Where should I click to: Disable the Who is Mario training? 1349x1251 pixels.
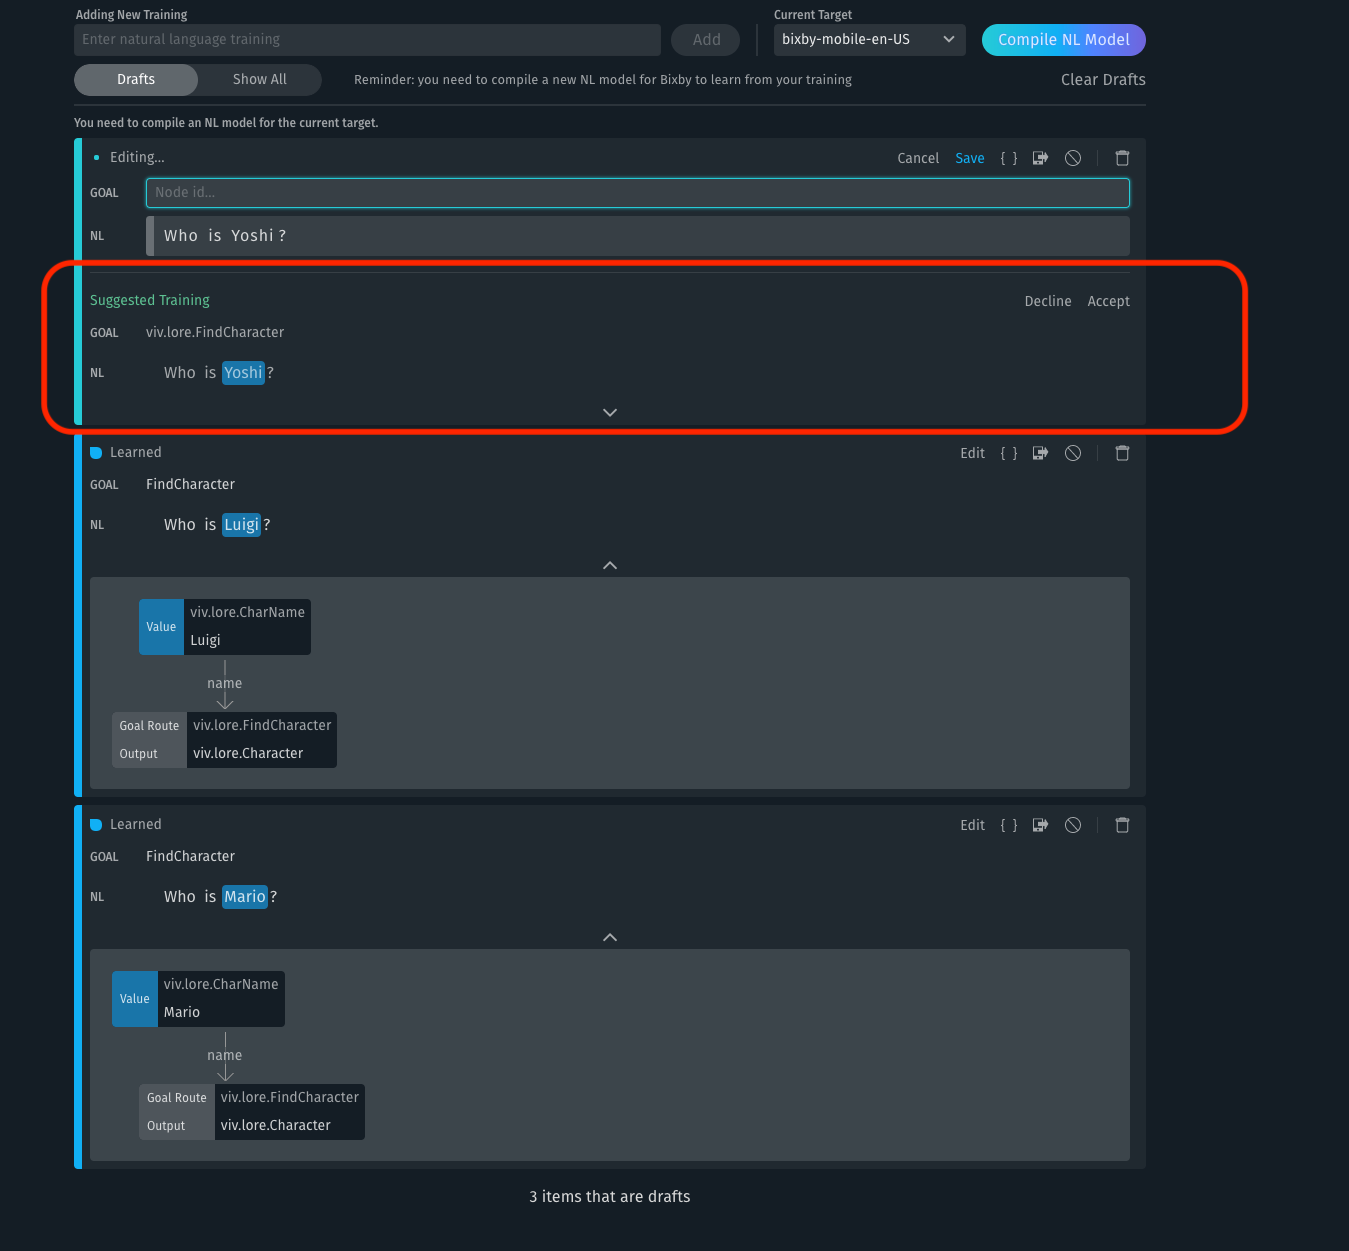point(1073,825)
